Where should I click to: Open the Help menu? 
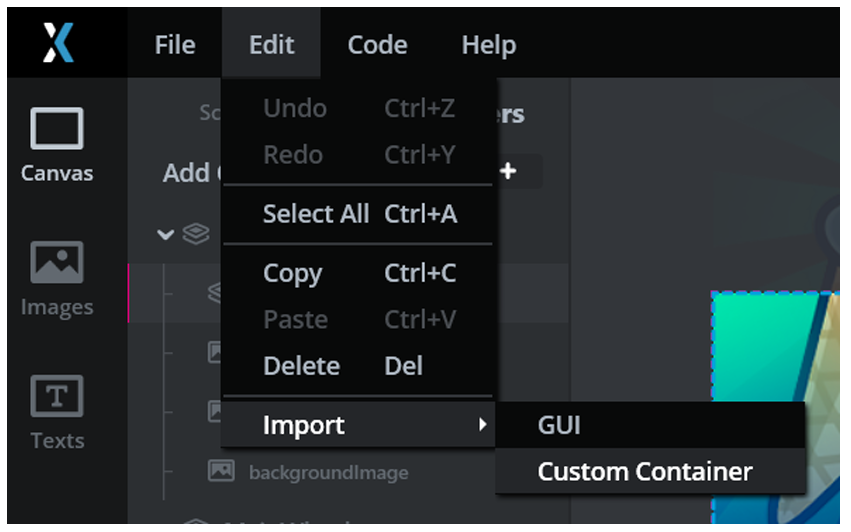(x=488, y=45)
